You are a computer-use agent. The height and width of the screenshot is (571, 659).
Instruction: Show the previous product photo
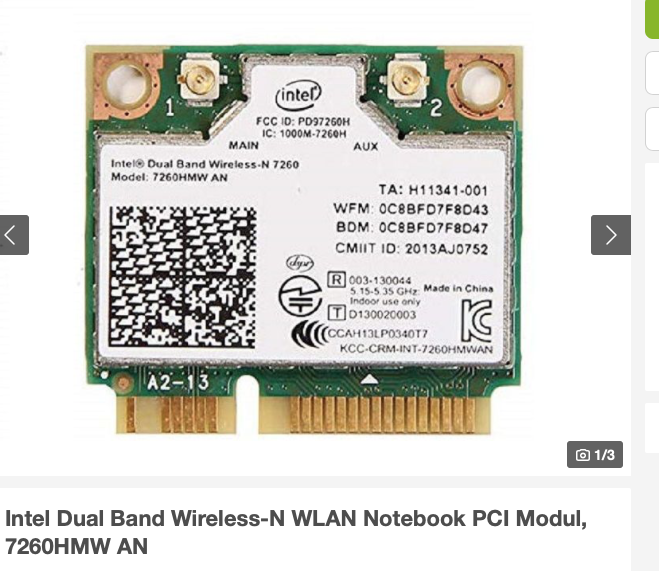[x=14, y=235]
